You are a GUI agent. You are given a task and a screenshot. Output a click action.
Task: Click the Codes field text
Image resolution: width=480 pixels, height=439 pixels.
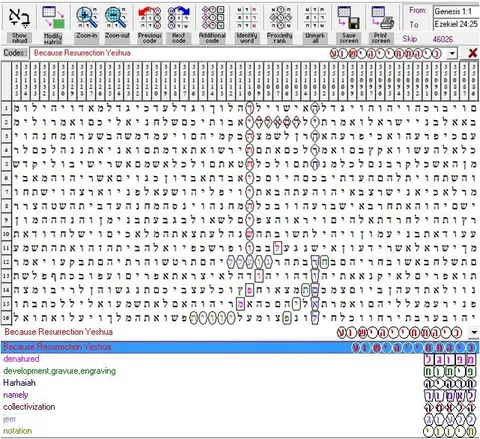click(x=82, y=53)
